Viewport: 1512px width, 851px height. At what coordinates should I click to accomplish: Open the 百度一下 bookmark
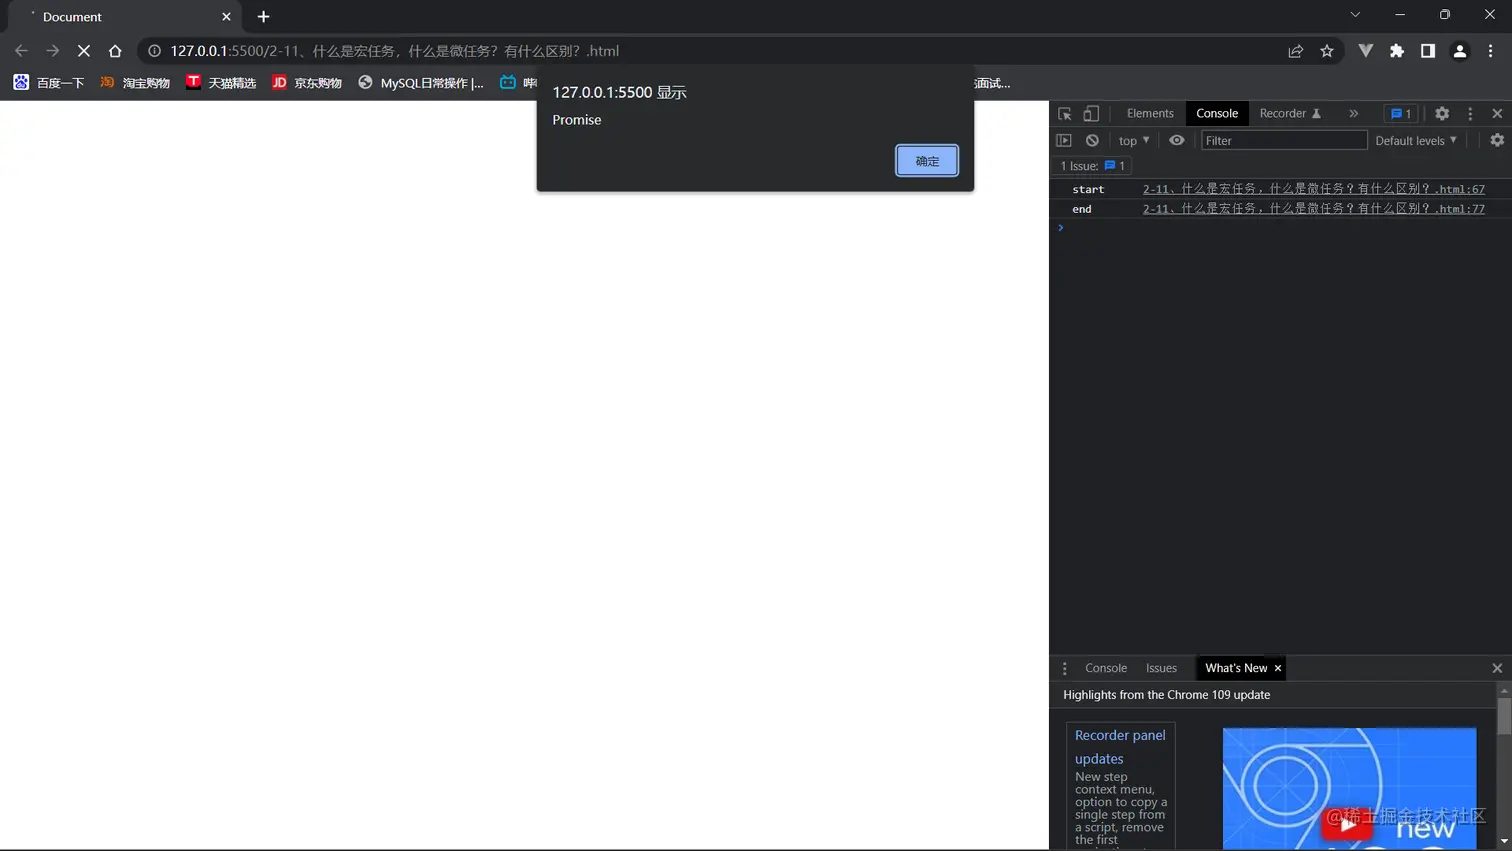click(x=49, y=83)
